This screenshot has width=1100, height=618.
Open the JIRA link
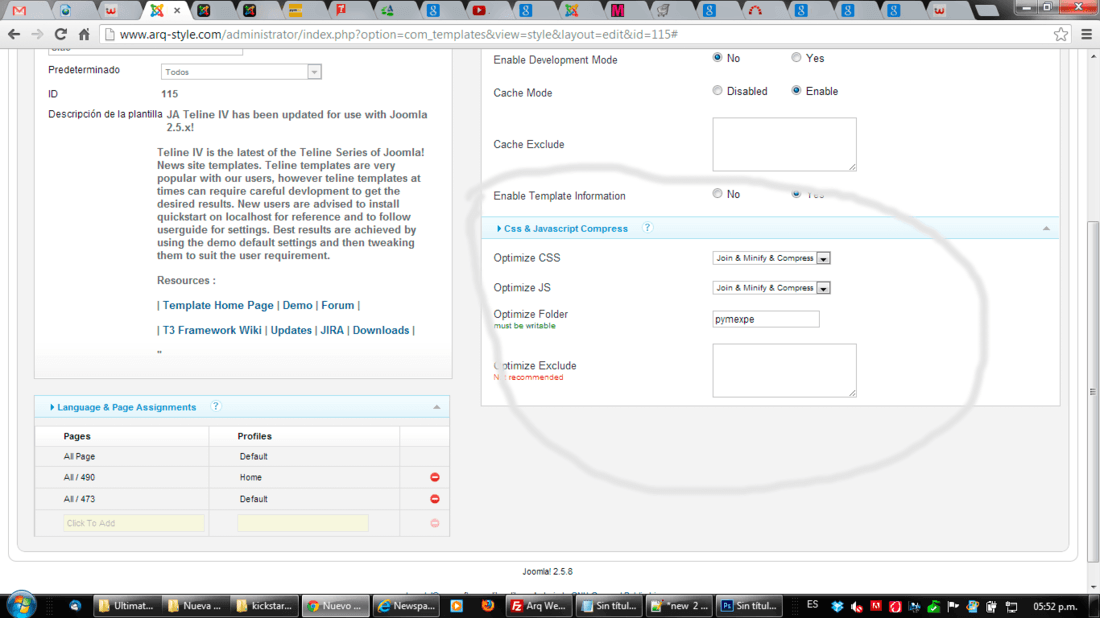click(x=332, y=330)
